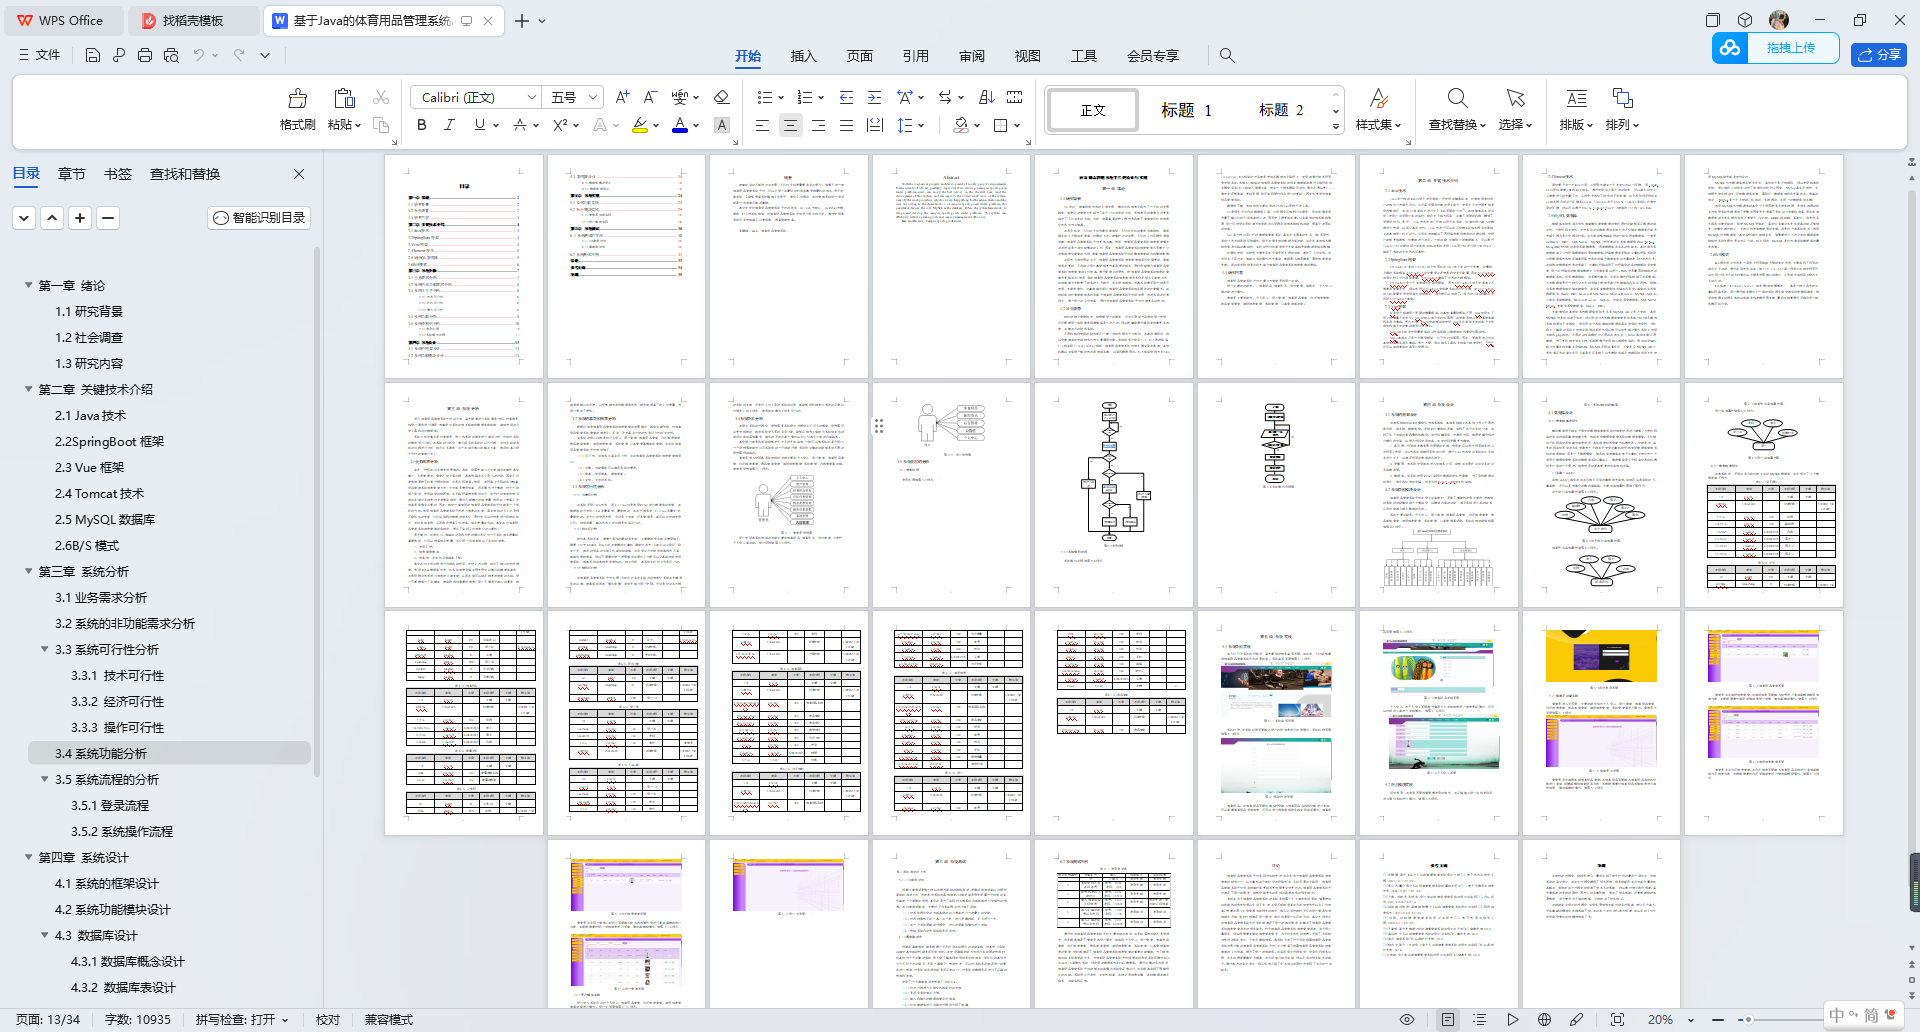Screen dimensions: 1920x1032
Task: Click the Decrease Indent icon
Action: [846, 97]
